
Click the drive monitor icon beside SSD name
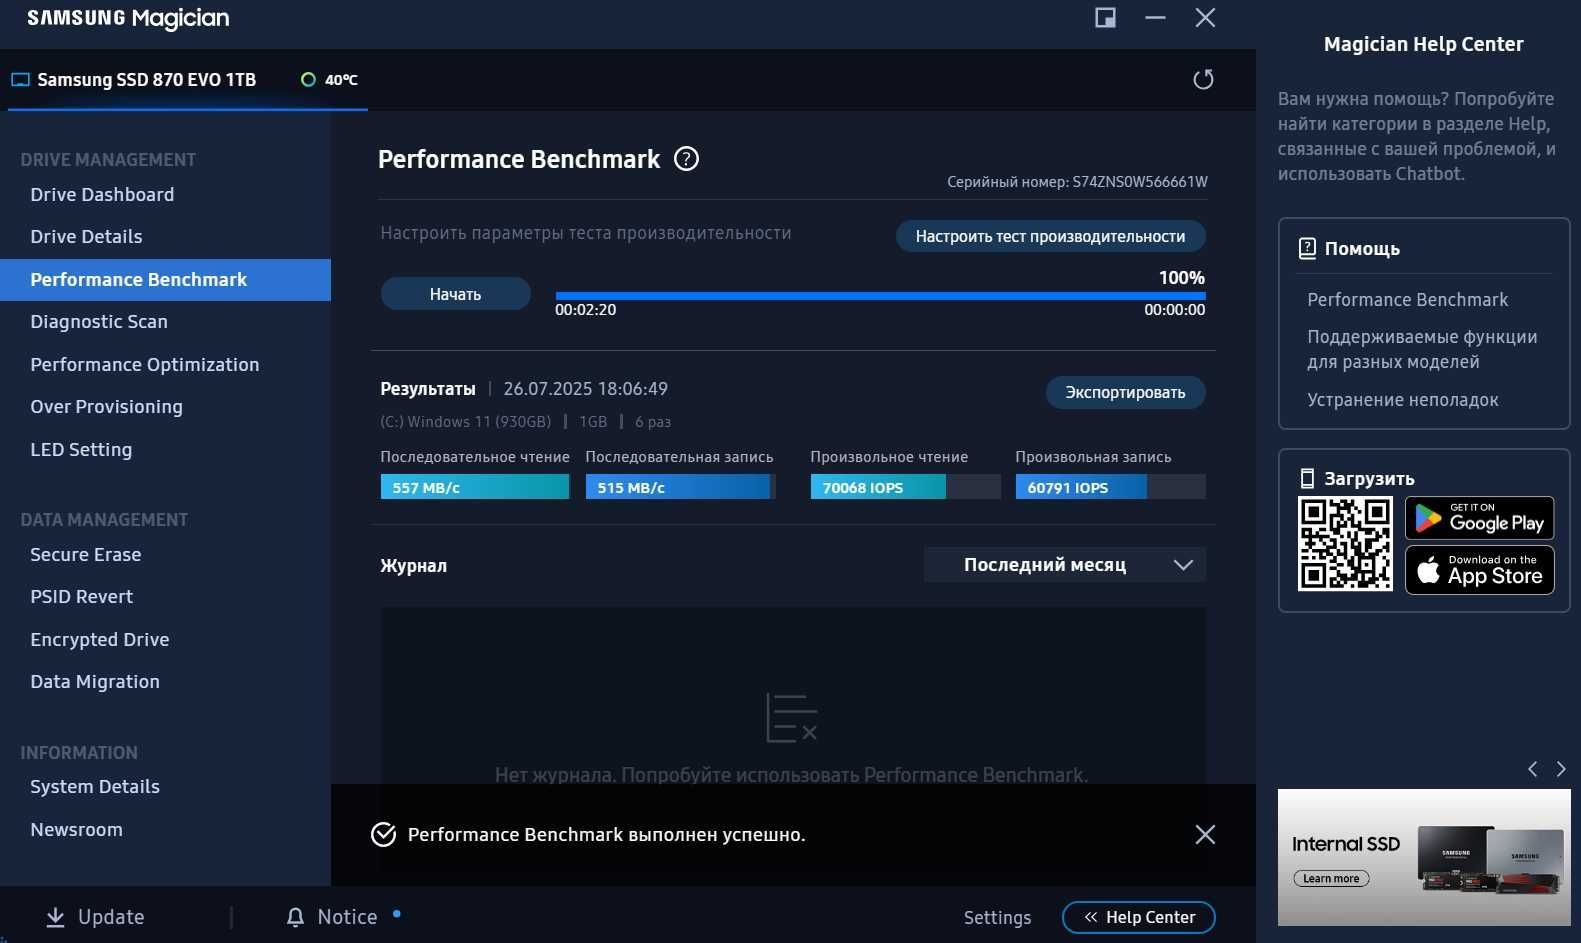[x=20, y=80]
